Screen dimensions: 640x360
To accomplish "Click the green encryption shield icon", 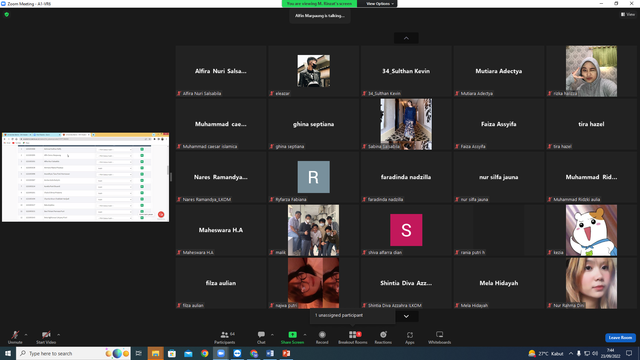I will click(x=7, y=14).
